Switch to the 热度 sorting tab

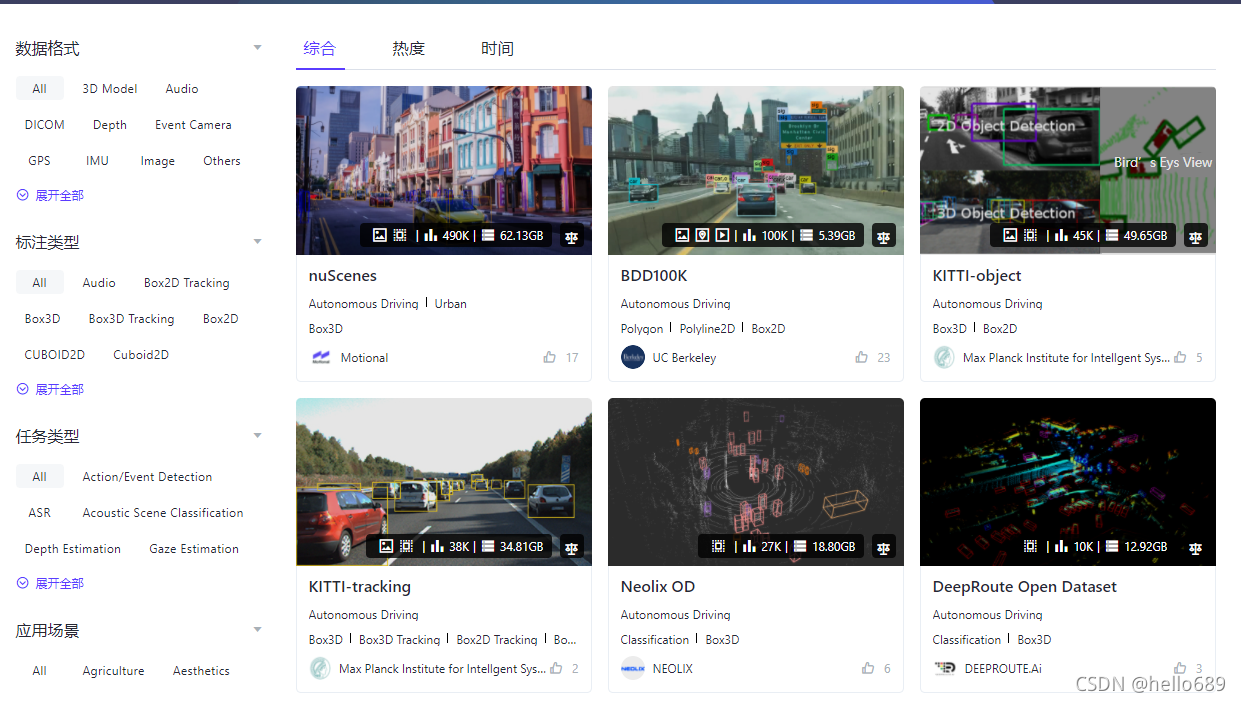408,48
